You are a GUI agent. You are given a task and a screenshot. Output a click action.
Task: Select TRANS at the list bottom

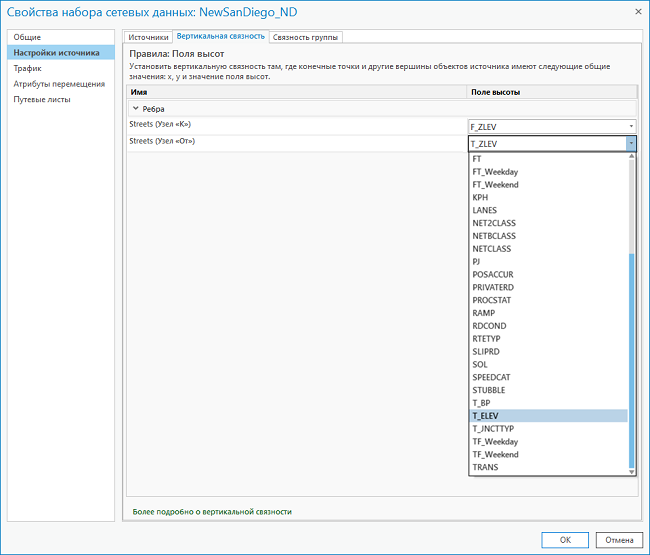point(485,467)
